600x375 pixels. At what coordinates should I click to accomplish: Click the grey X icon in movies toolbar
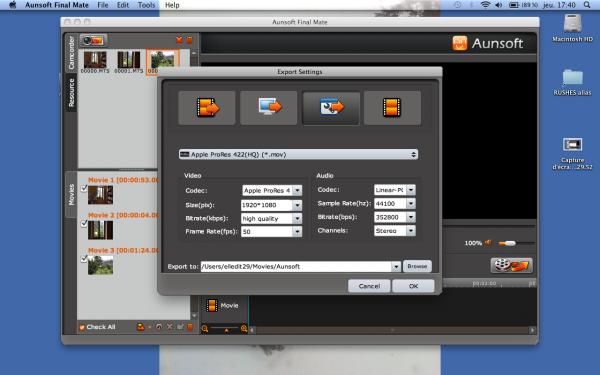pos(170,327)
